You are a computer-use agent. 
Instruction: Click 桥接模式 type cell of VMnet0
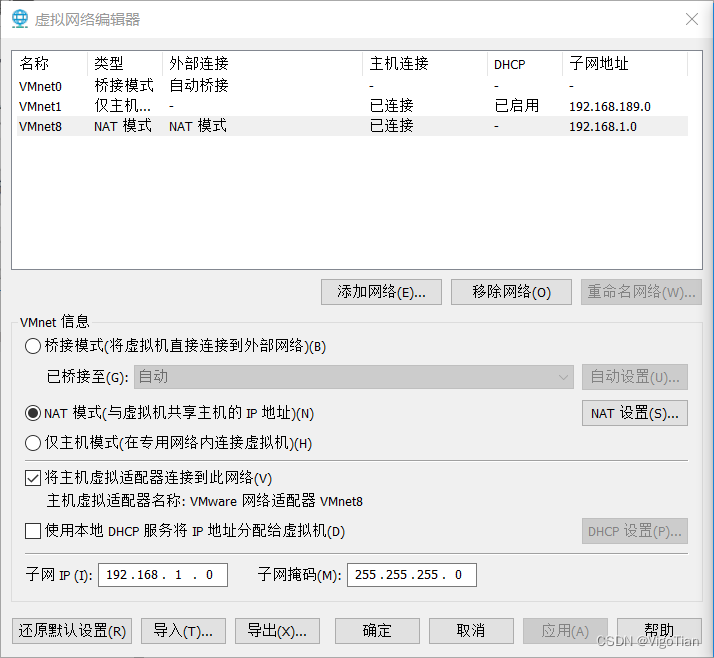click(x=124, y=86)
